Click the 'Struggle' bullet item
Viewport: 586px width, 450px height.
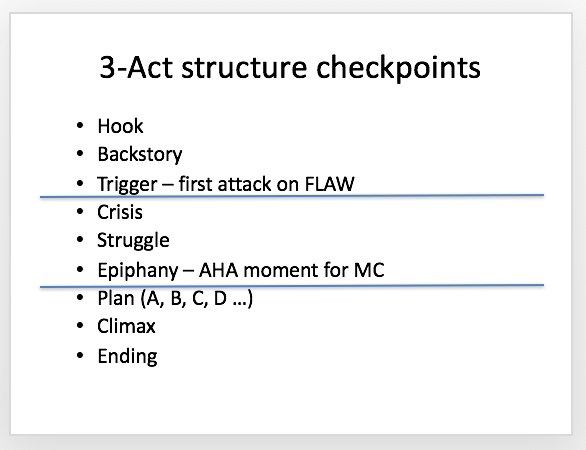[133, 240]
